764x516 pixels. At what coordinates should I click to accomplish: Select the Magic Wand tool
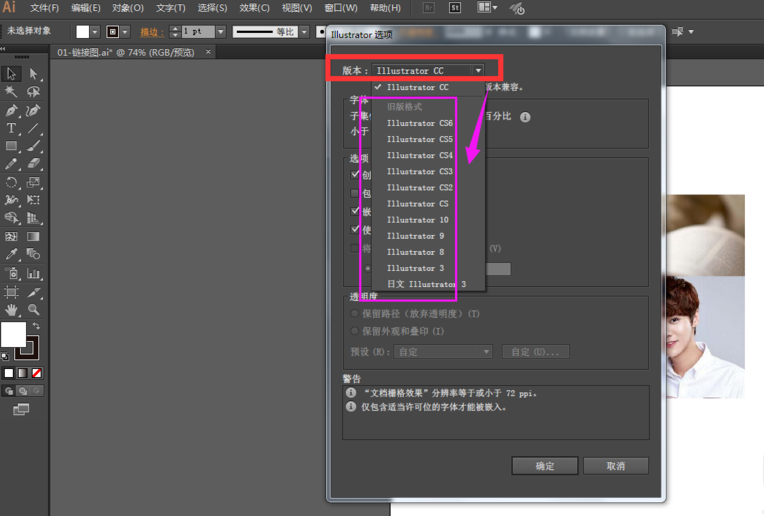click(x=12, y=92)
